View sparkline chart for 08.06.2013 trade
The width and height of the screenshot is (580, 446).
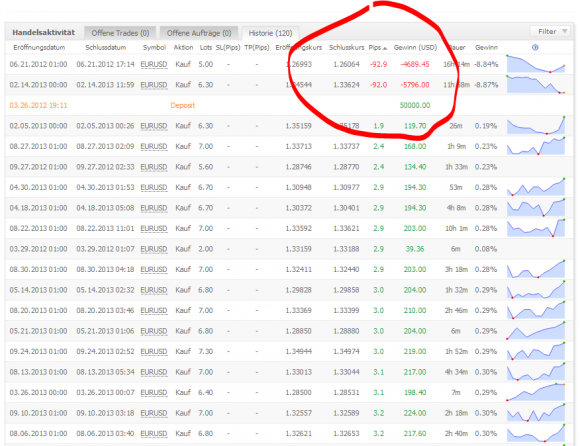click(x=536, y=433)
